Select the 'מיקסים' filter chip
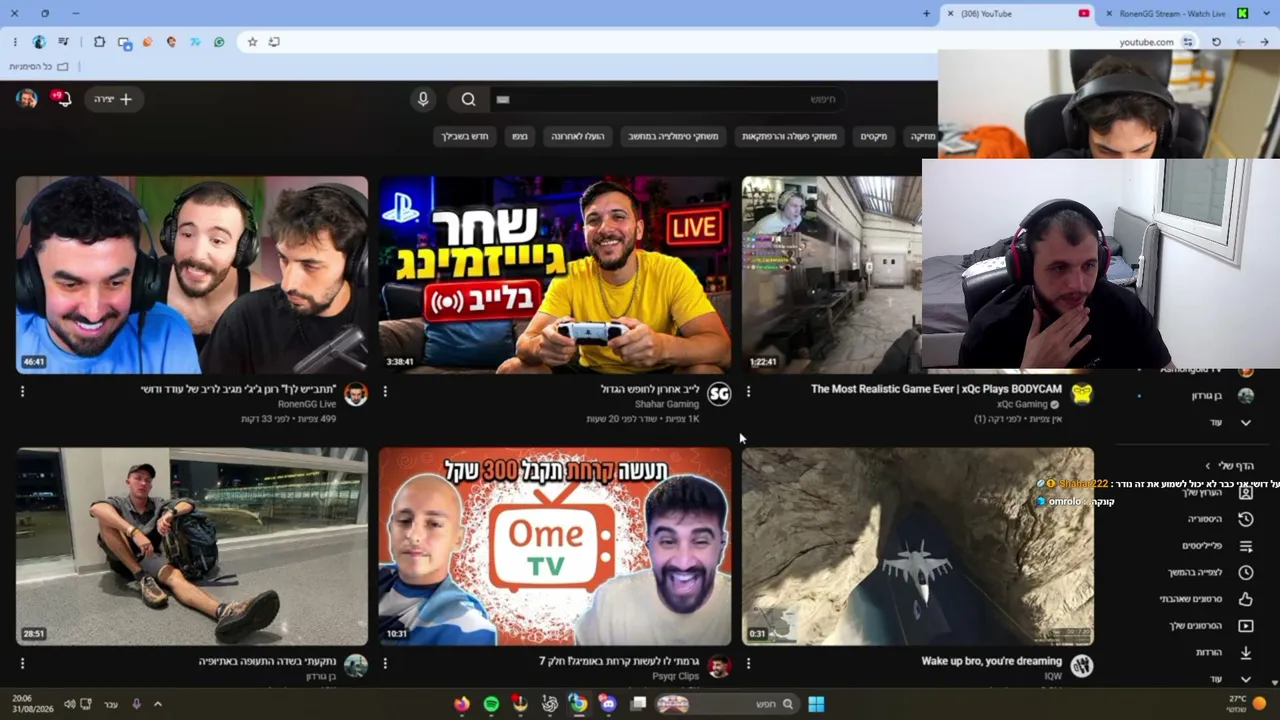This screenshot has width=1280, height=720. click(874, 136)
